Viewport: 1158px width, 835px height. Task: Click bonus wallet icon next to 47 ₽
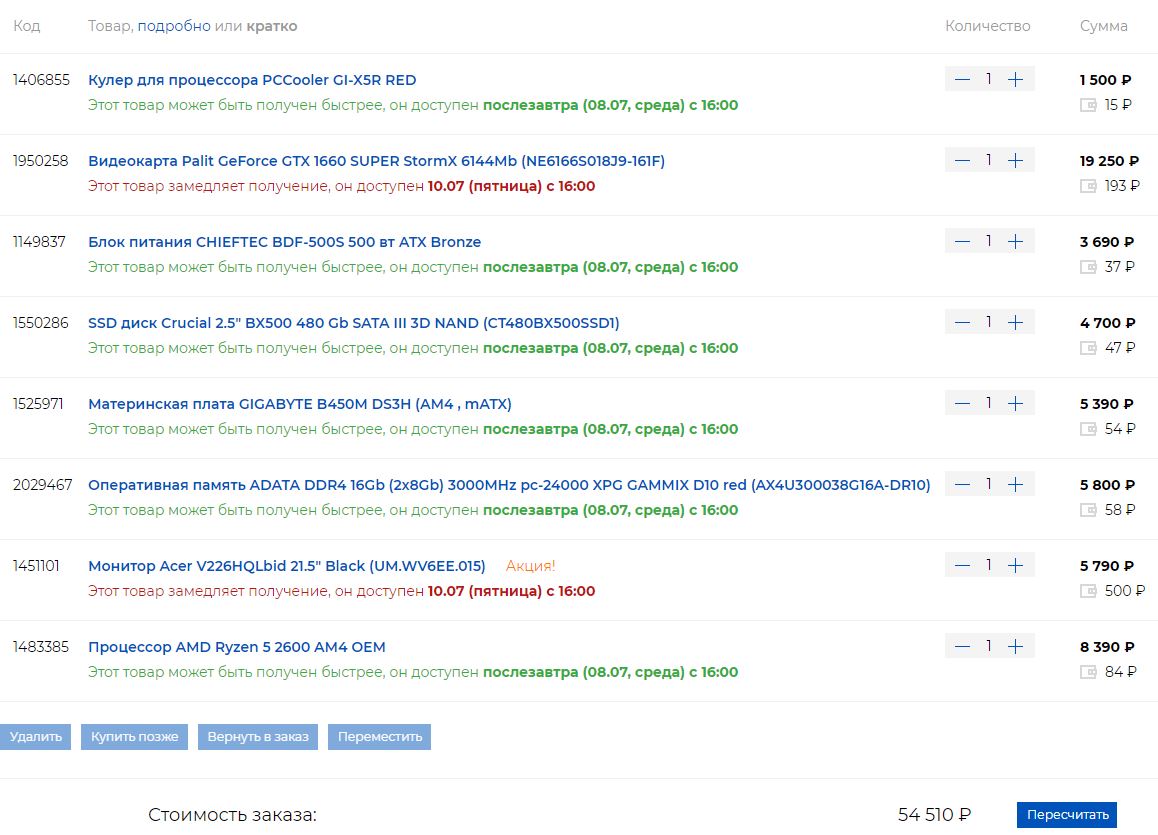point(1088,348)
